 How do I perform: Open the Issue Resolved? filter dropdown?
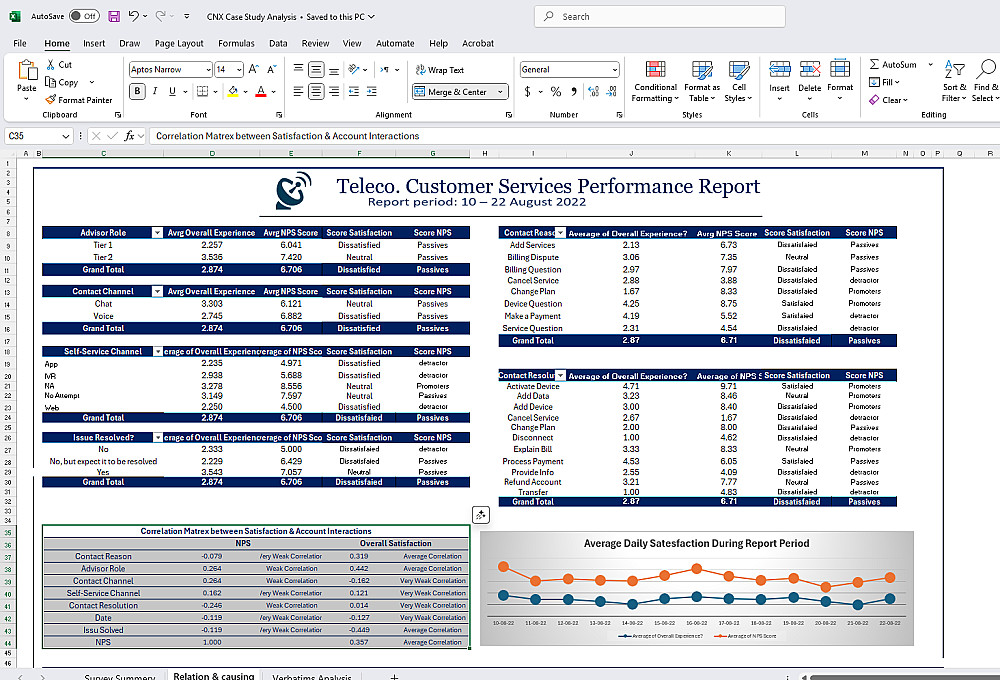coord(157,438)
